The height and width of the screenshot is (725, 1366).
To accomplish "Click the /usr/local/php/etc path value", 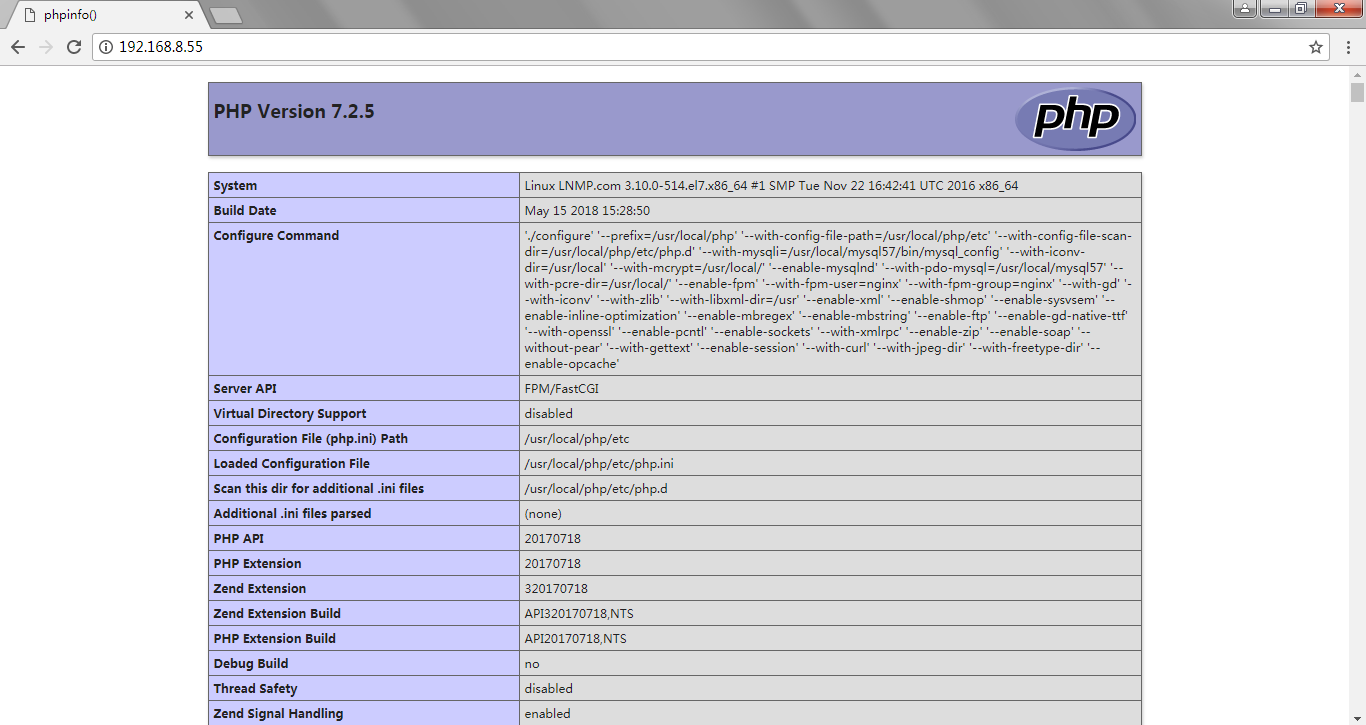I will pos(577,439).
